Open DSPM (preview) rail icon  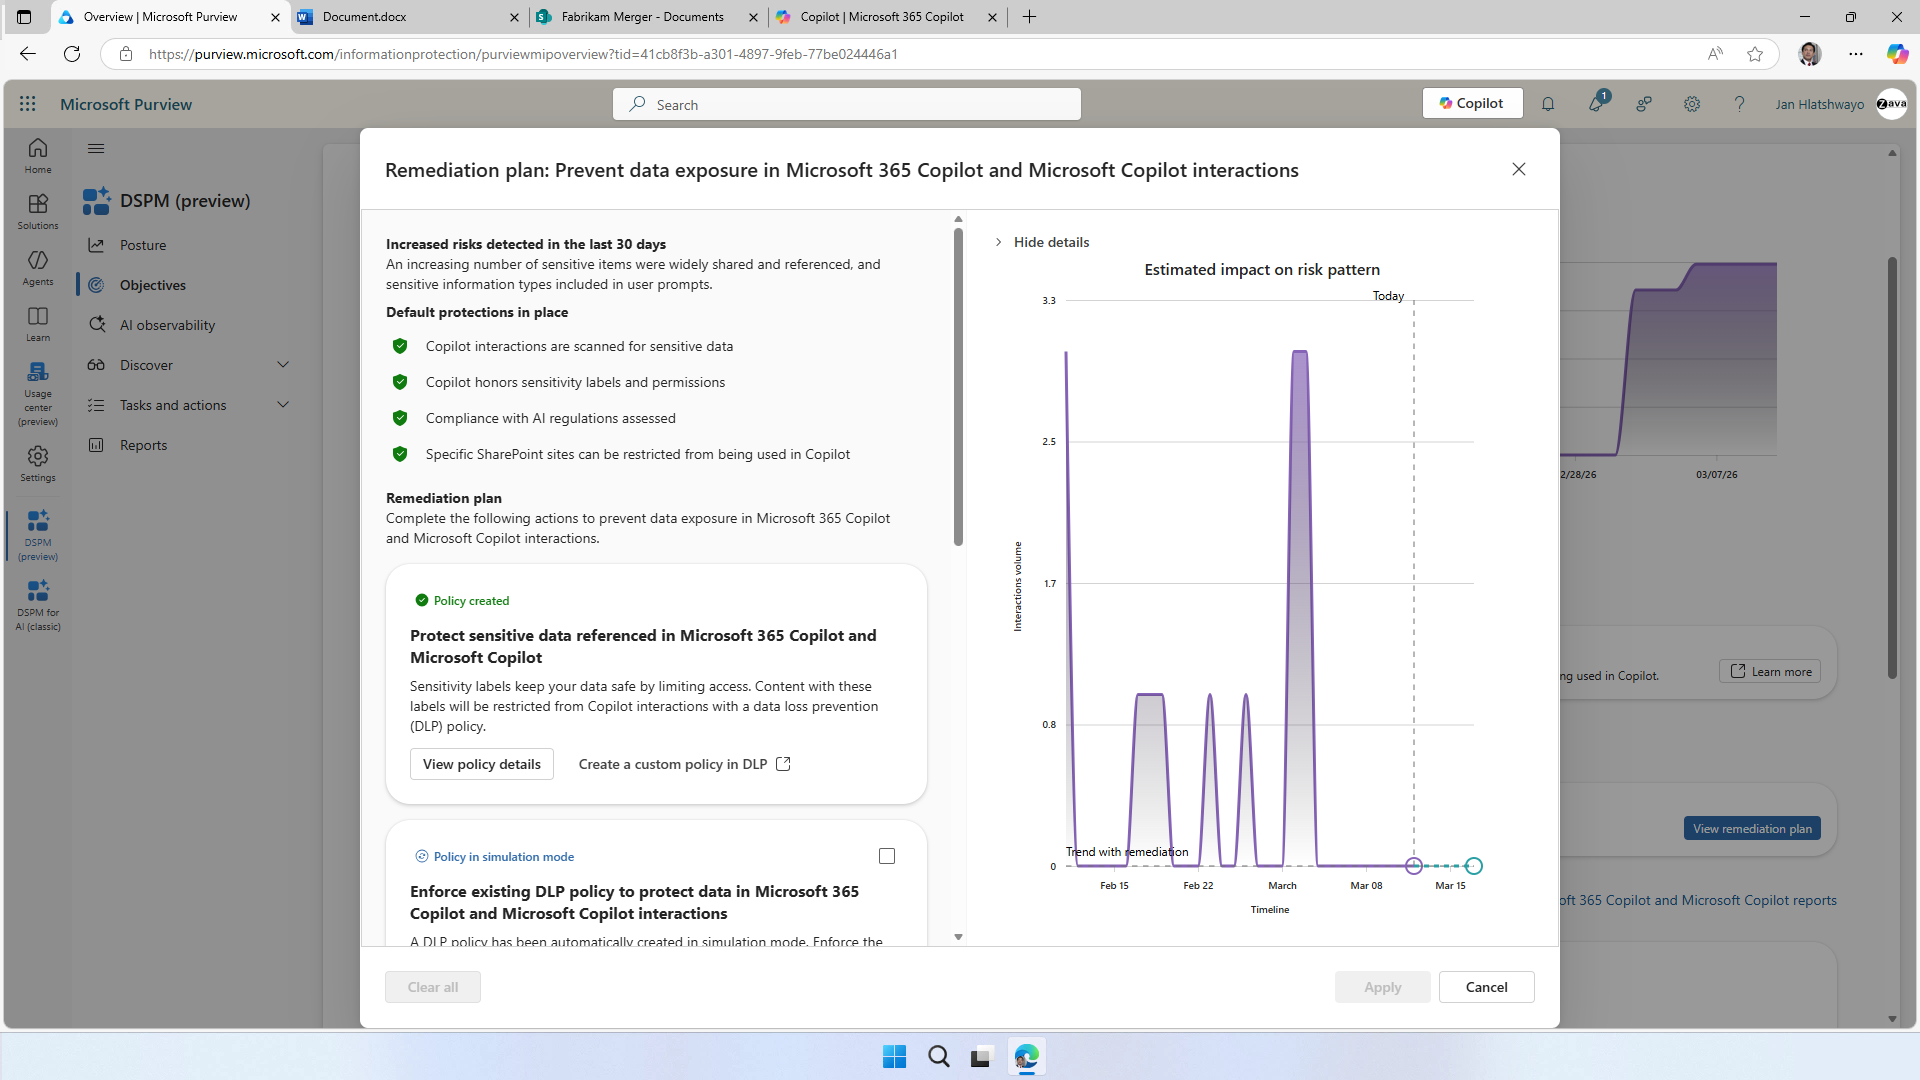click(x=38, y=536)
